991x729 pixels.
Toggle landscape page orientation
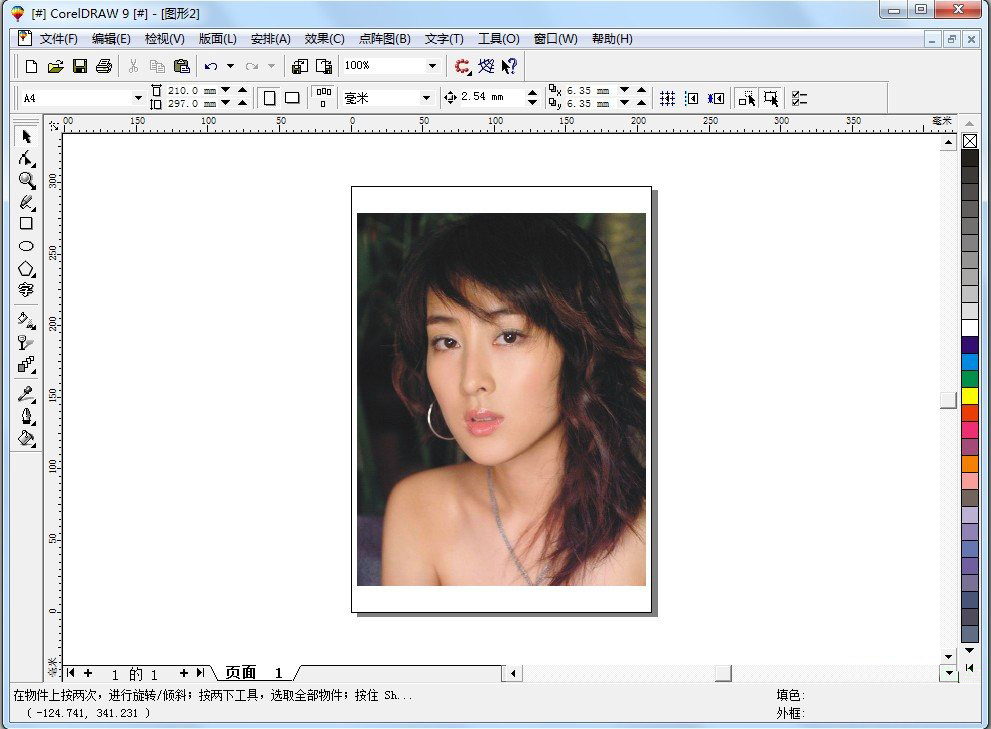292,98
